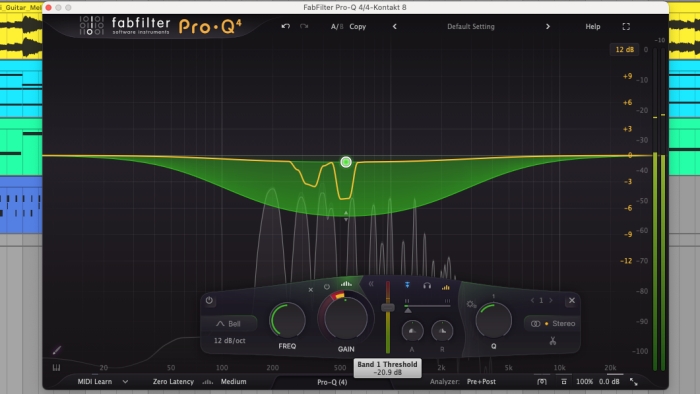Click the output options icon left of 100%

click(564, 382)
